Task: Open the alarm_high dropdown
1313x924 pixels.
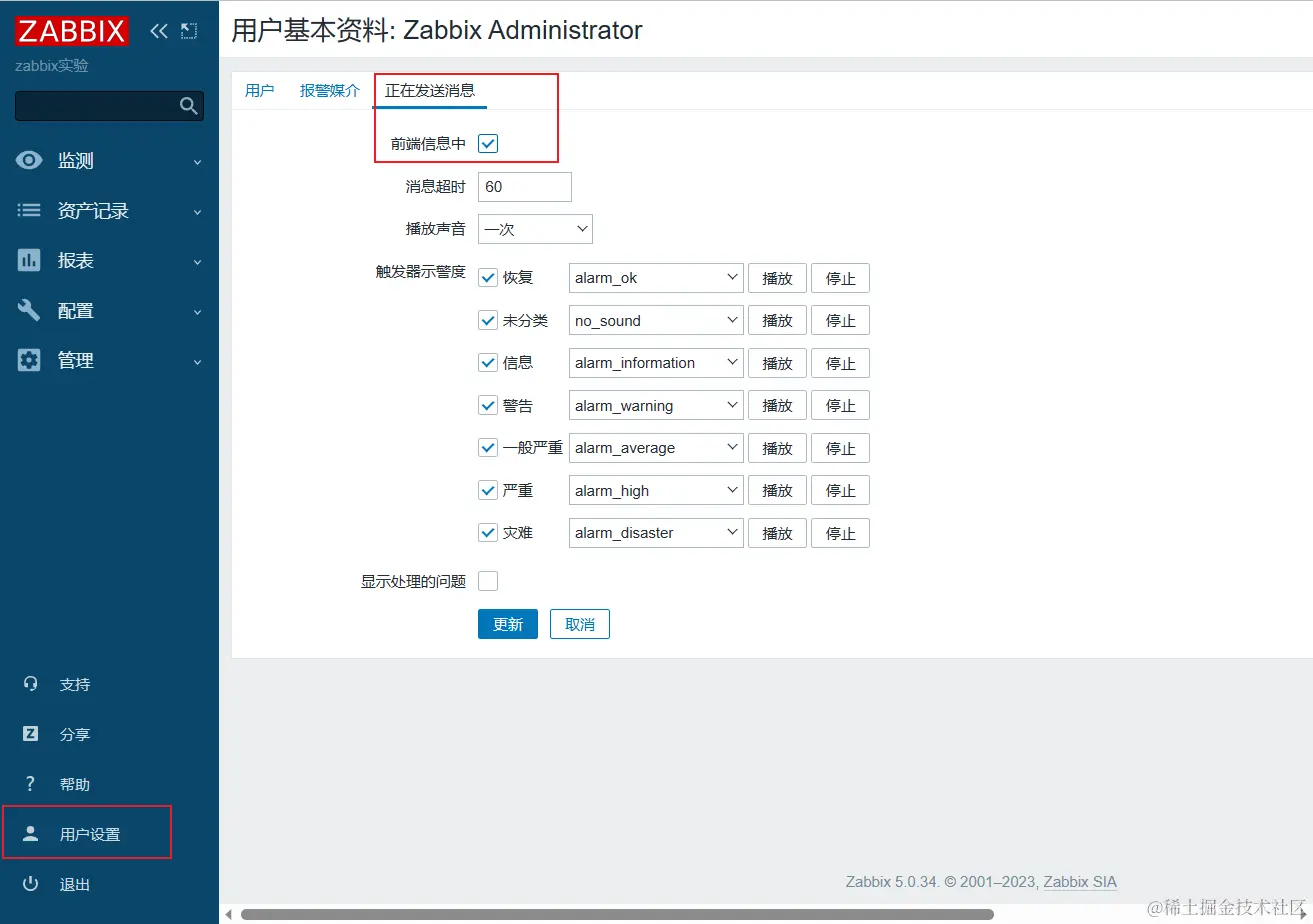Action: (656, 491)
